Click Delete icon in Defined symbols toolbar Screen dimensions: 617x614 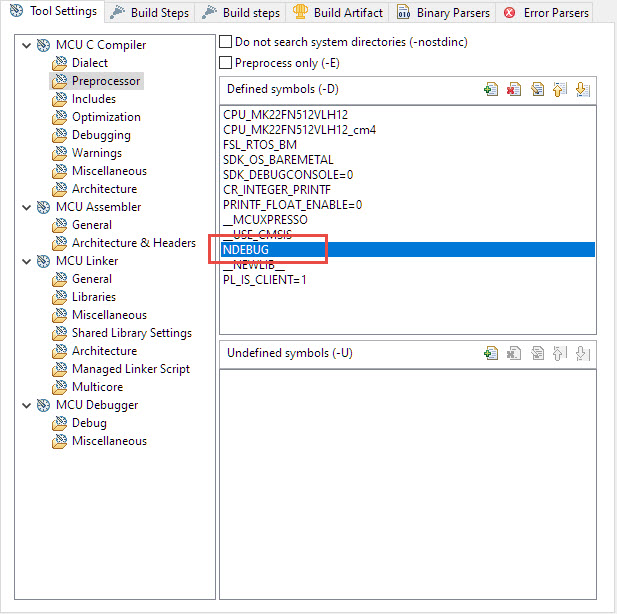(x=514, y=89)
